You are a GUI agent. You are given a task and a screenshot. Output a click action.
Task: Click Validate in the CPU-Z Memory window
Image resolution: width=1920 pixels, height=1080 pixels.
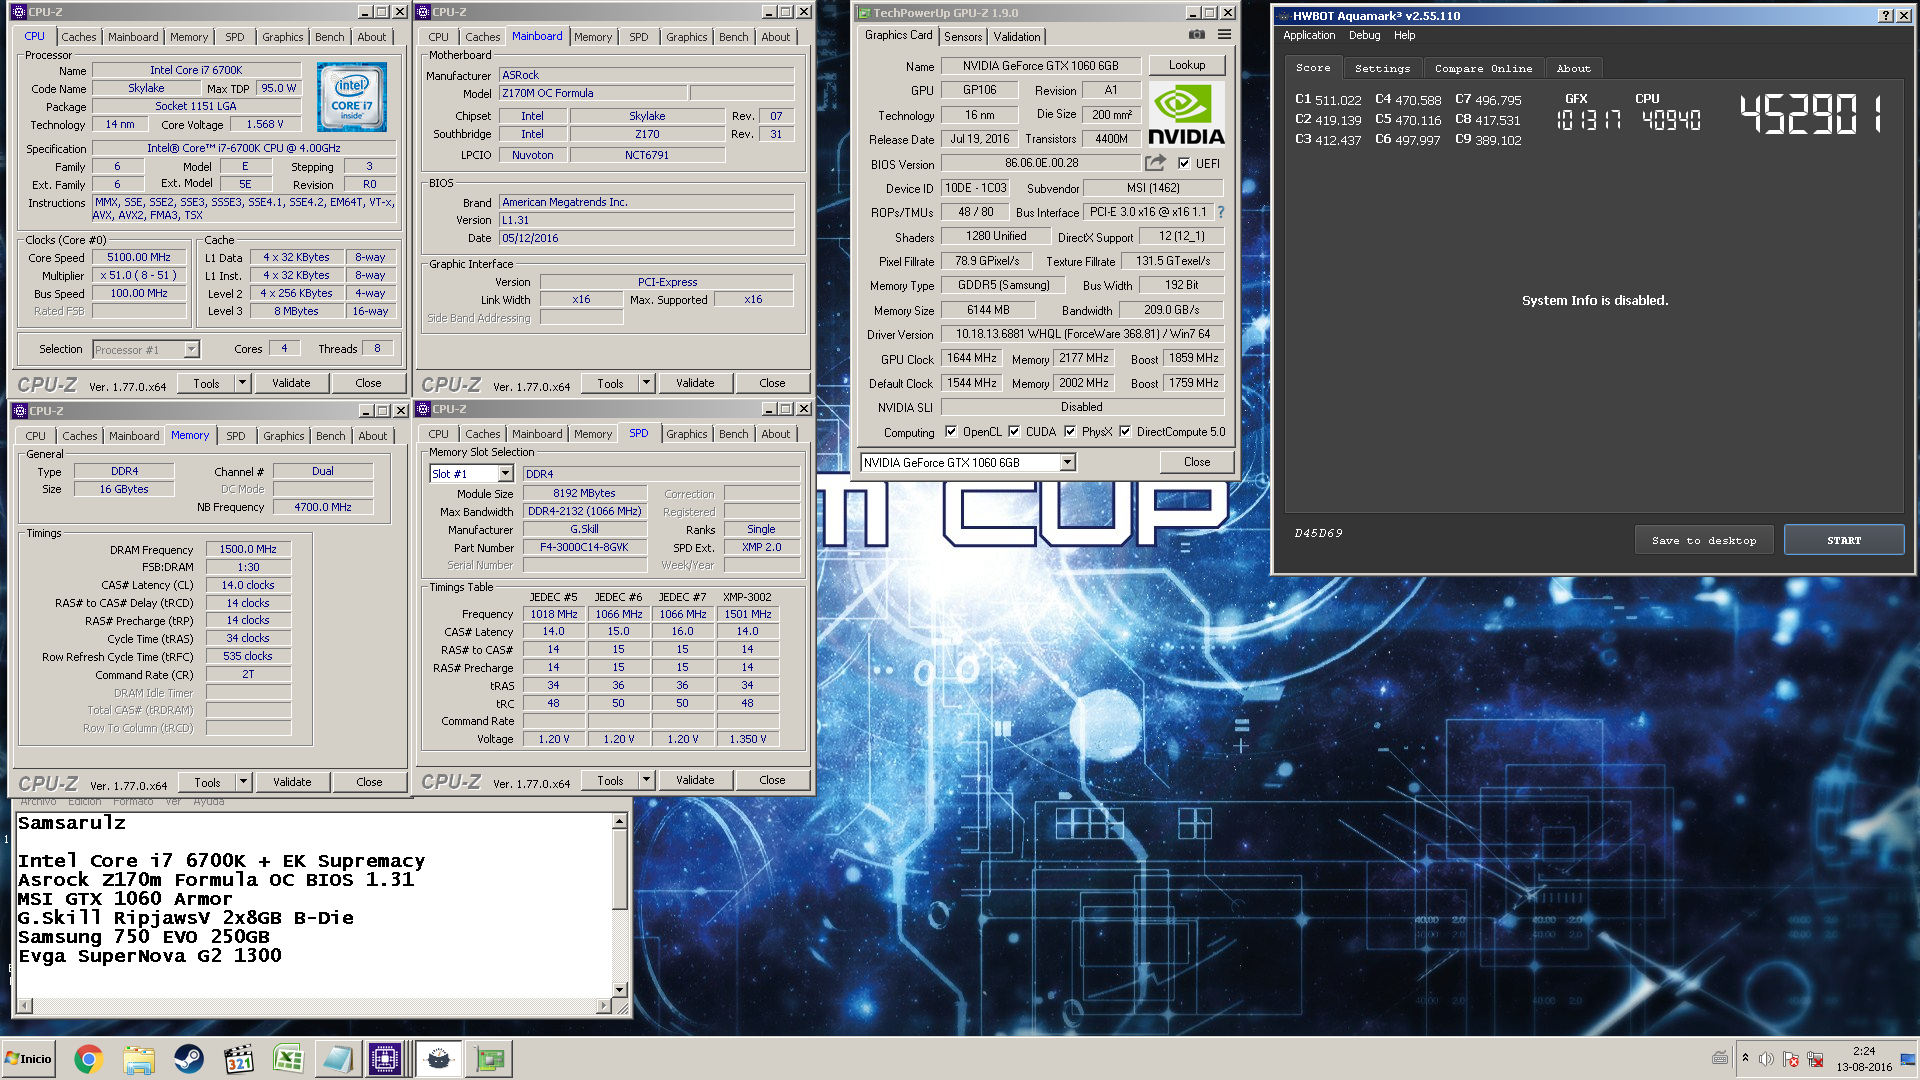[x=292, y=782]
